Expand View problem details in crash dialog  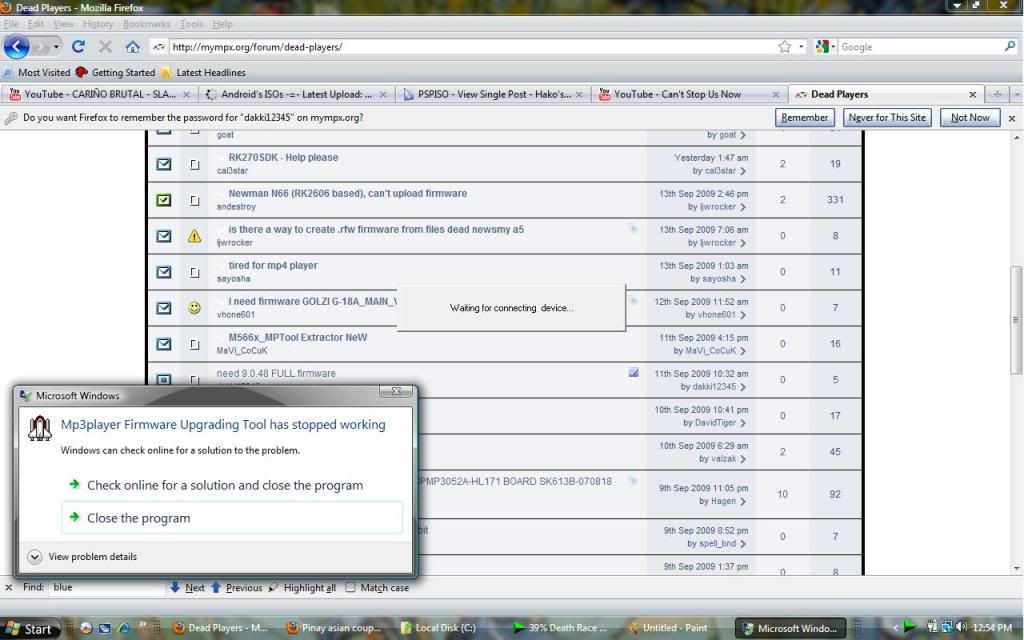pyautogui.click(x=35, y=557)
